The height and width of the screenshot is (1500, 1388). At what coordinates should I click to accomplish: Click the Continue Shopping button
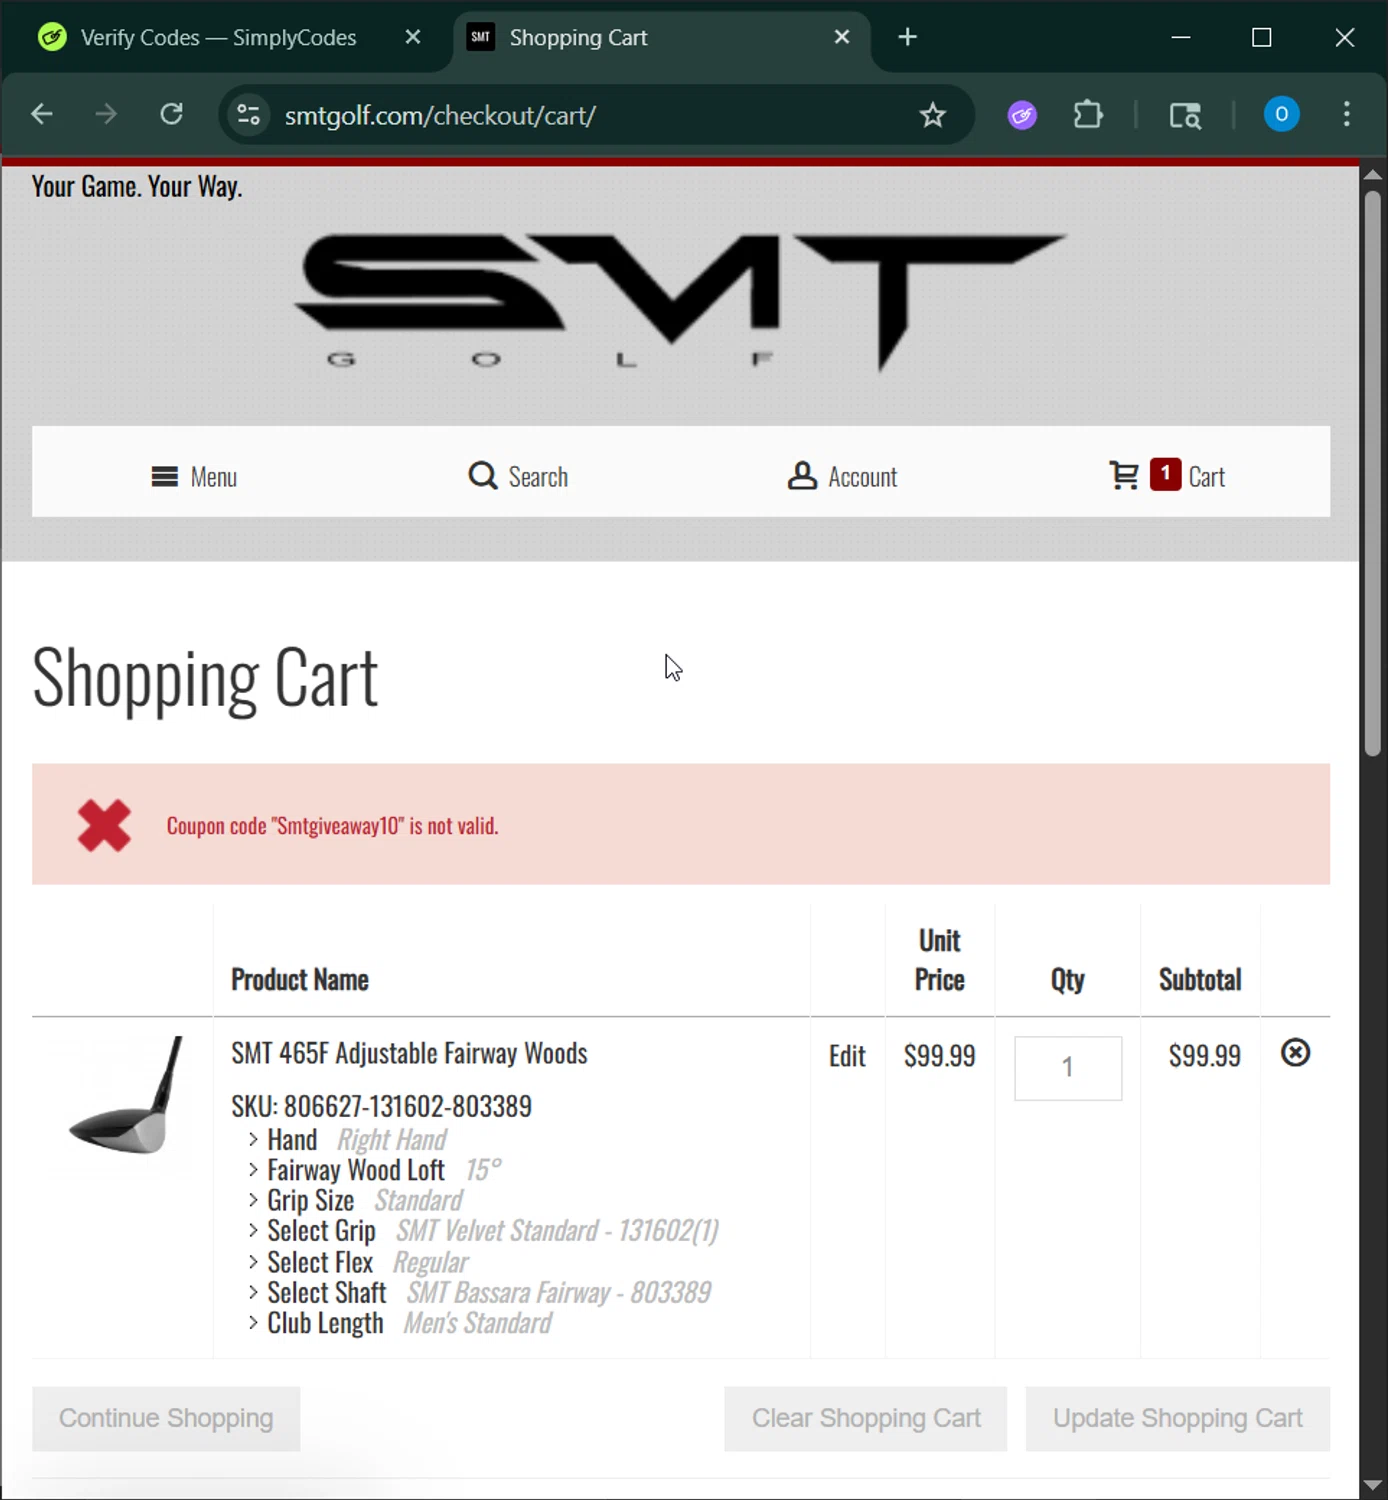point(166,1419)
